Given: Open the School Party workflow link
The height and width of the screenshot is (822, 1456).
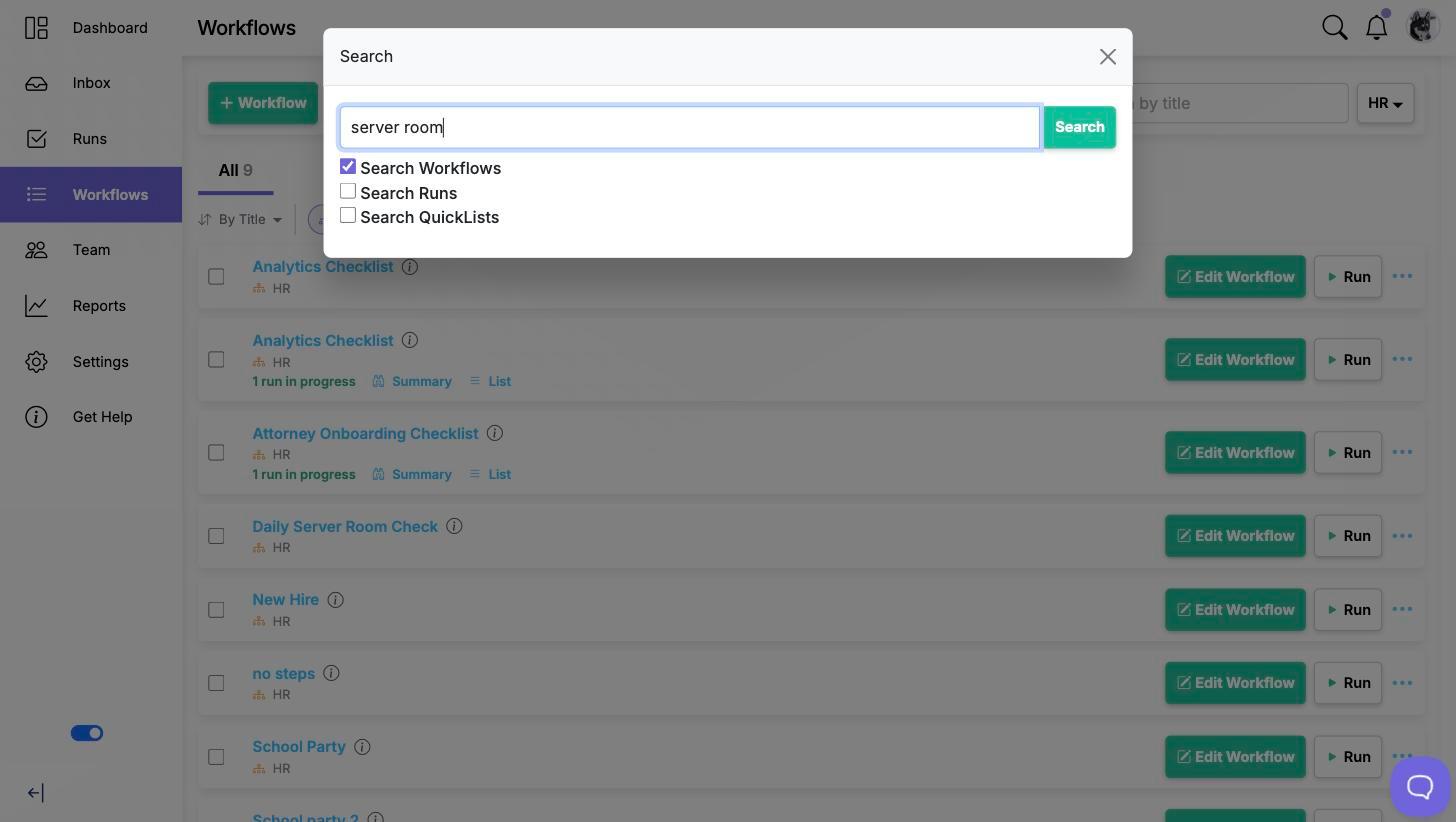Looking at the screenshot, I should (299, 747).
